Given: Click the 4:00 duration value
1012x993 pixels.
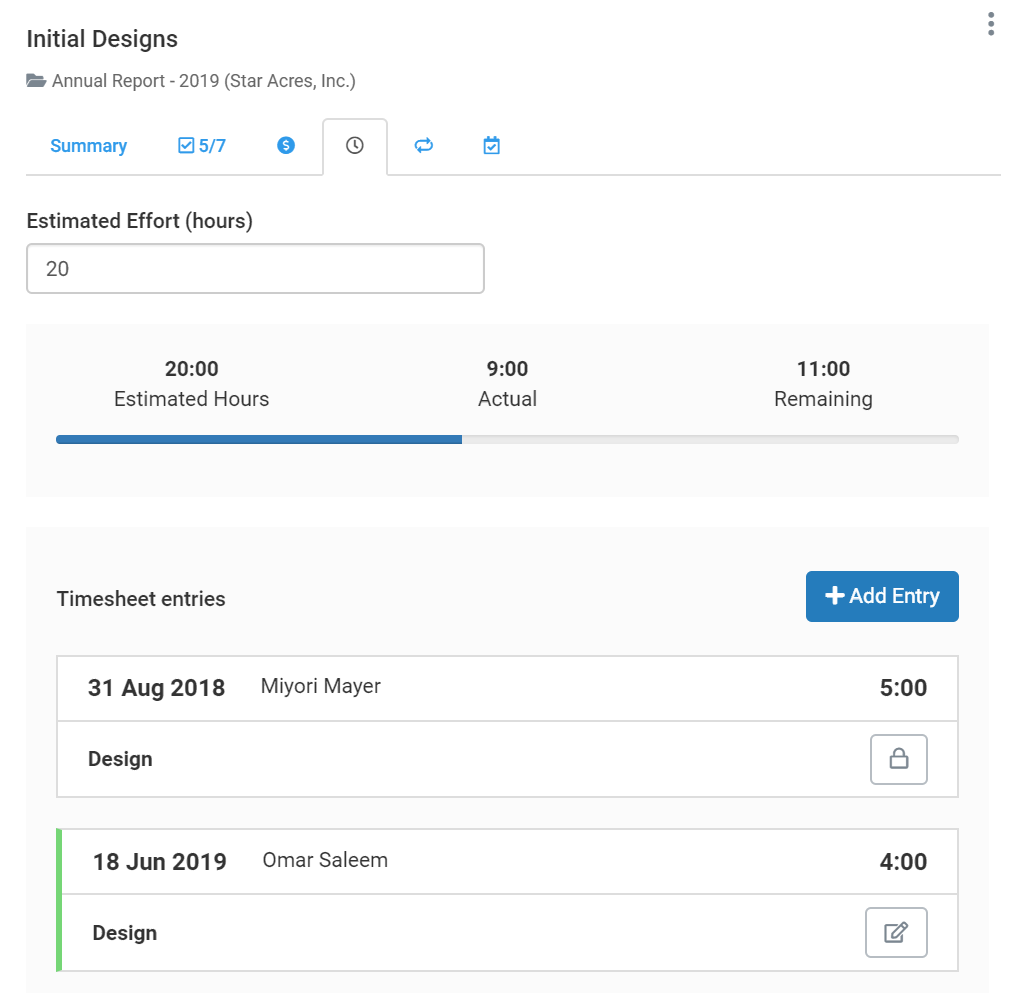Looking at the screenshot, I should [x=903, y=862].
